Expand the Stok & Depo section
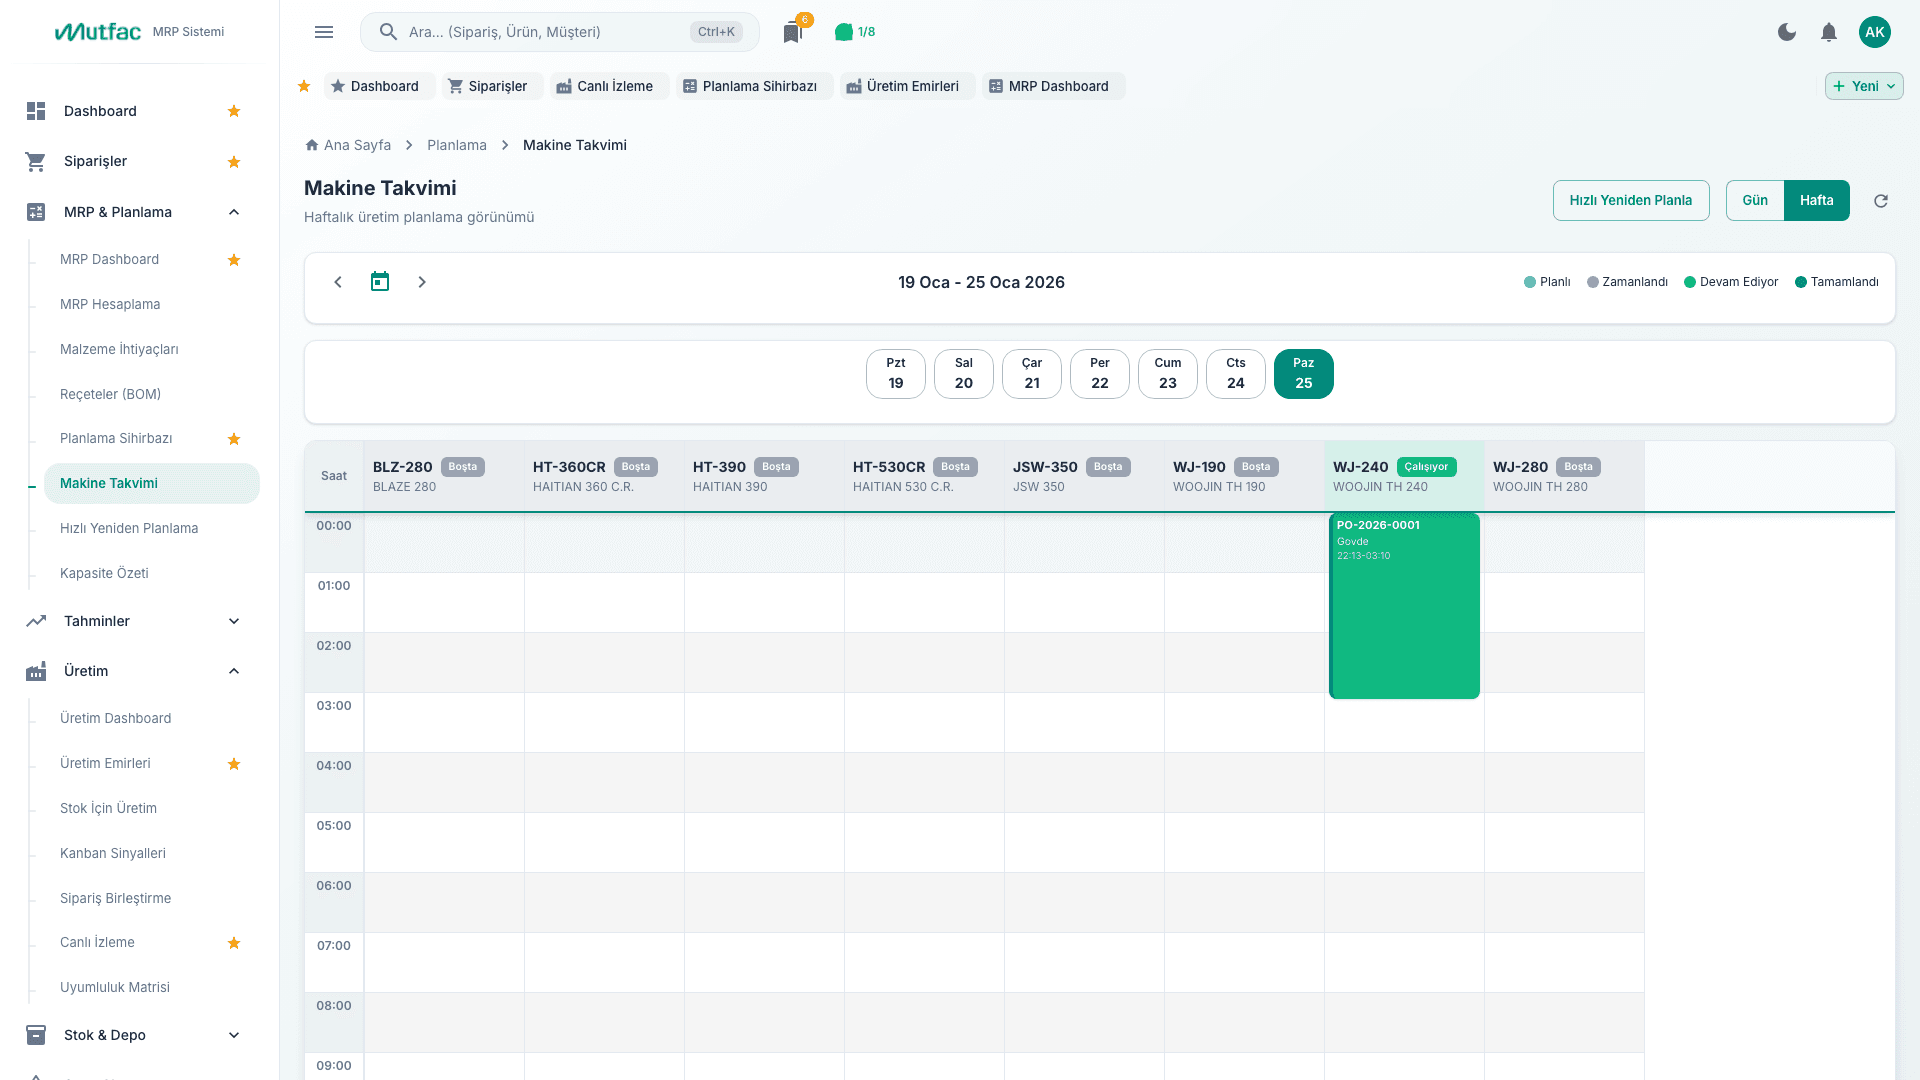The height and width of the screenshot is (1080, 1920). coord(234,1035)
